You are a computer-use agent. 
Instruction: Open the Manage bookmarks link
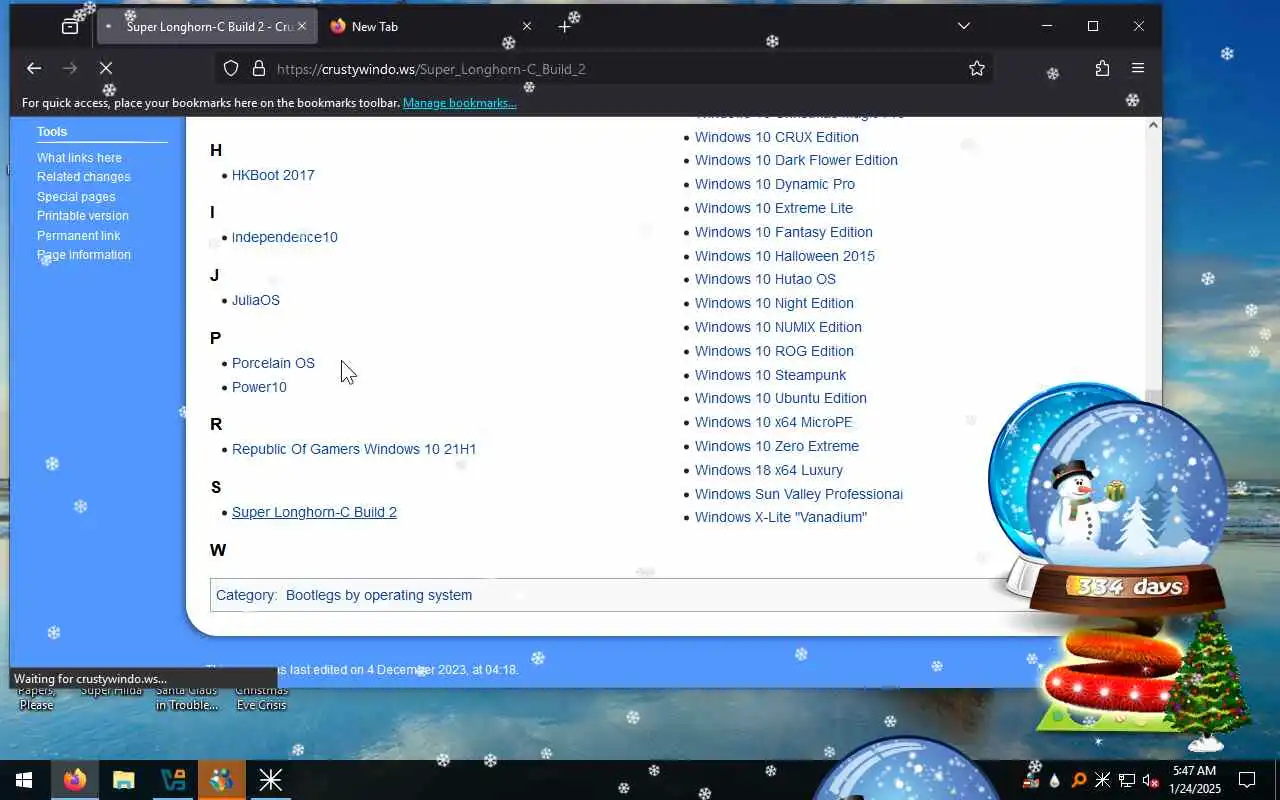(459, 103)
